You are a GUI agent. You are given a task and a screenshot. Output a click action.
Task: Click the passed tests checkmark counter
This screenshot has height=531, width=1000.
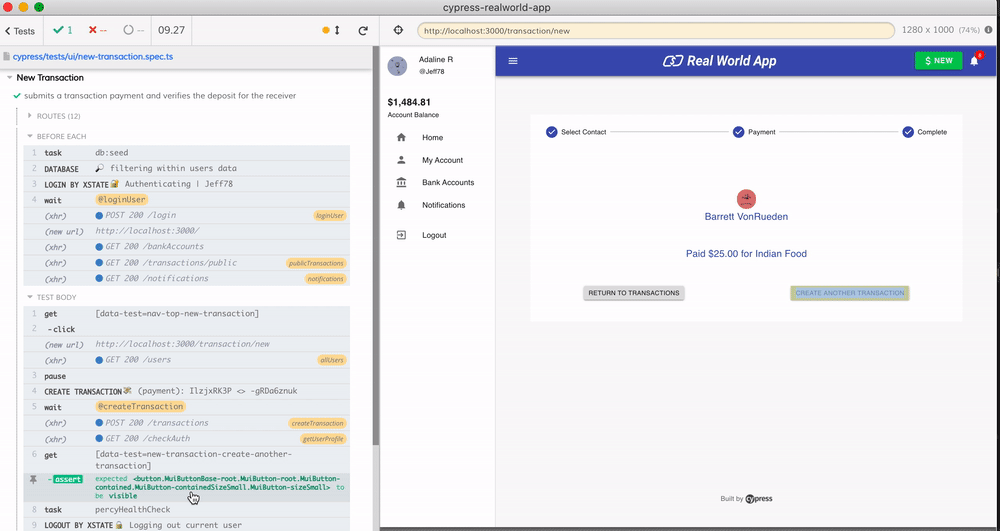[62, 30]
